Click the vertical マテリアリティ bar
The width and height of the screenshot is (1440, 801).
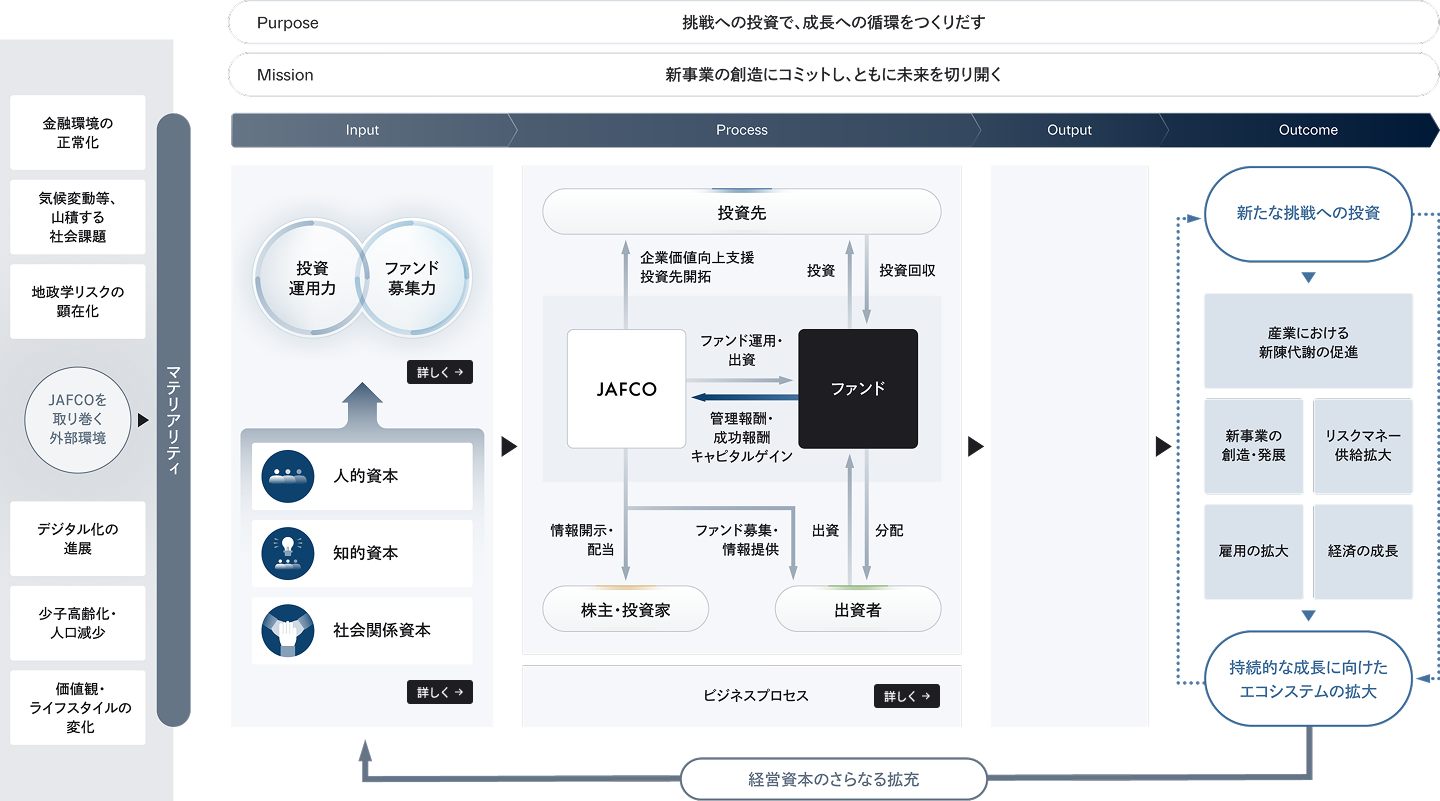point(174,420)
